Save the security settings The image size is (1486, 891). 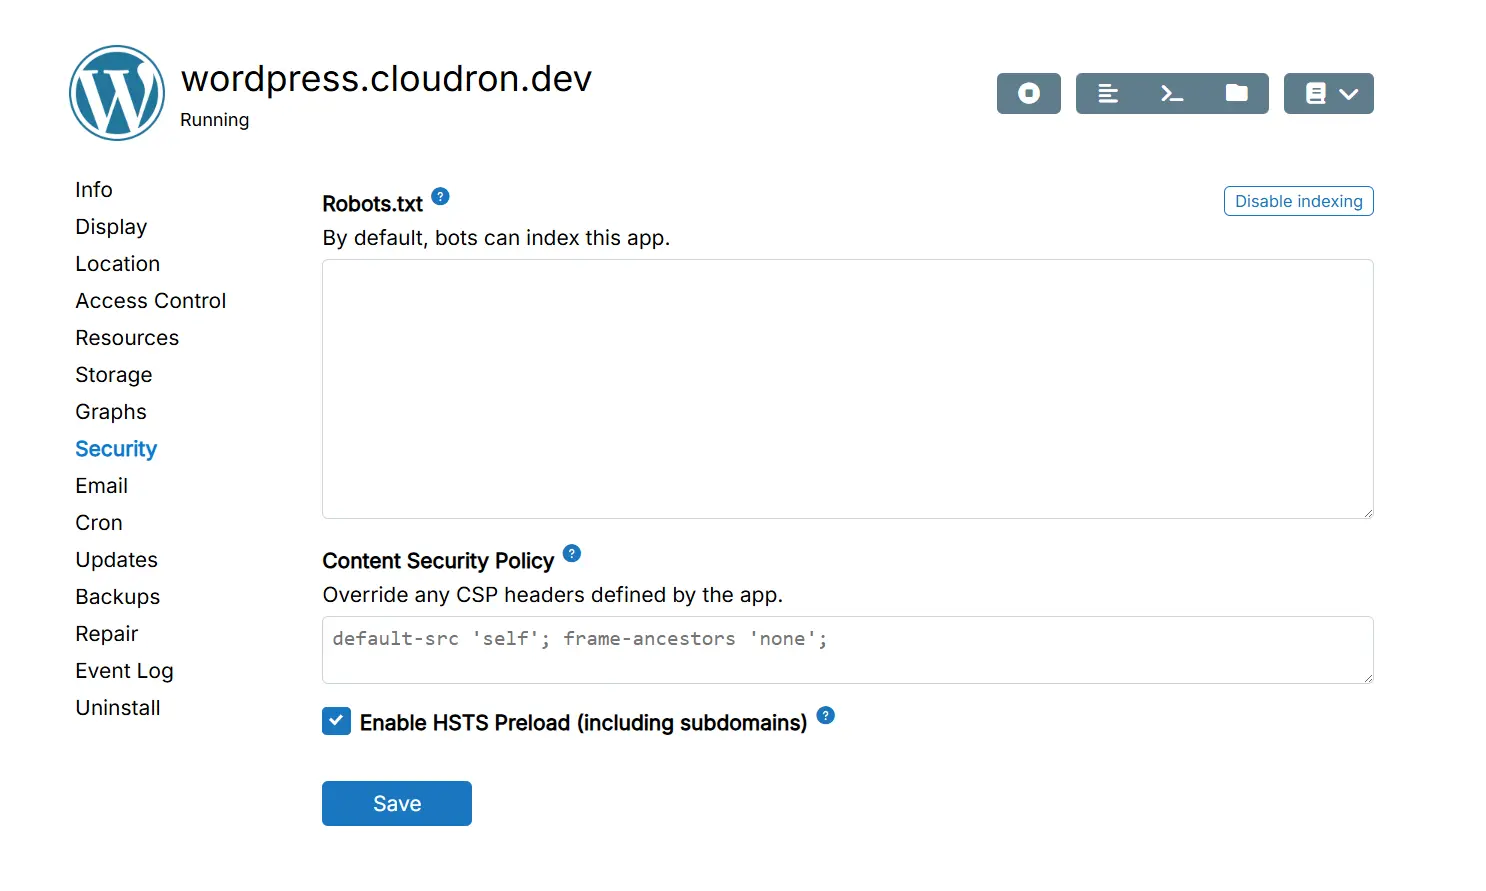click(x=397, y=804)
